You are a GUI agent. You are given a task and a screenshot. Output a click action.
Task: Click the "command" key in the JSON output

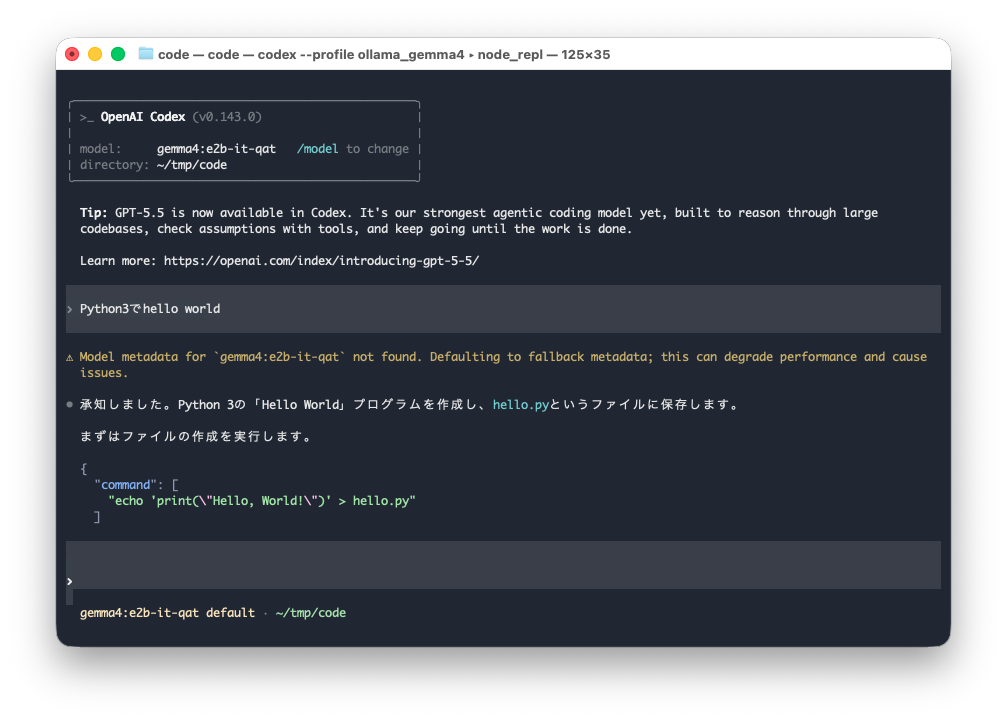pos(125,485)
